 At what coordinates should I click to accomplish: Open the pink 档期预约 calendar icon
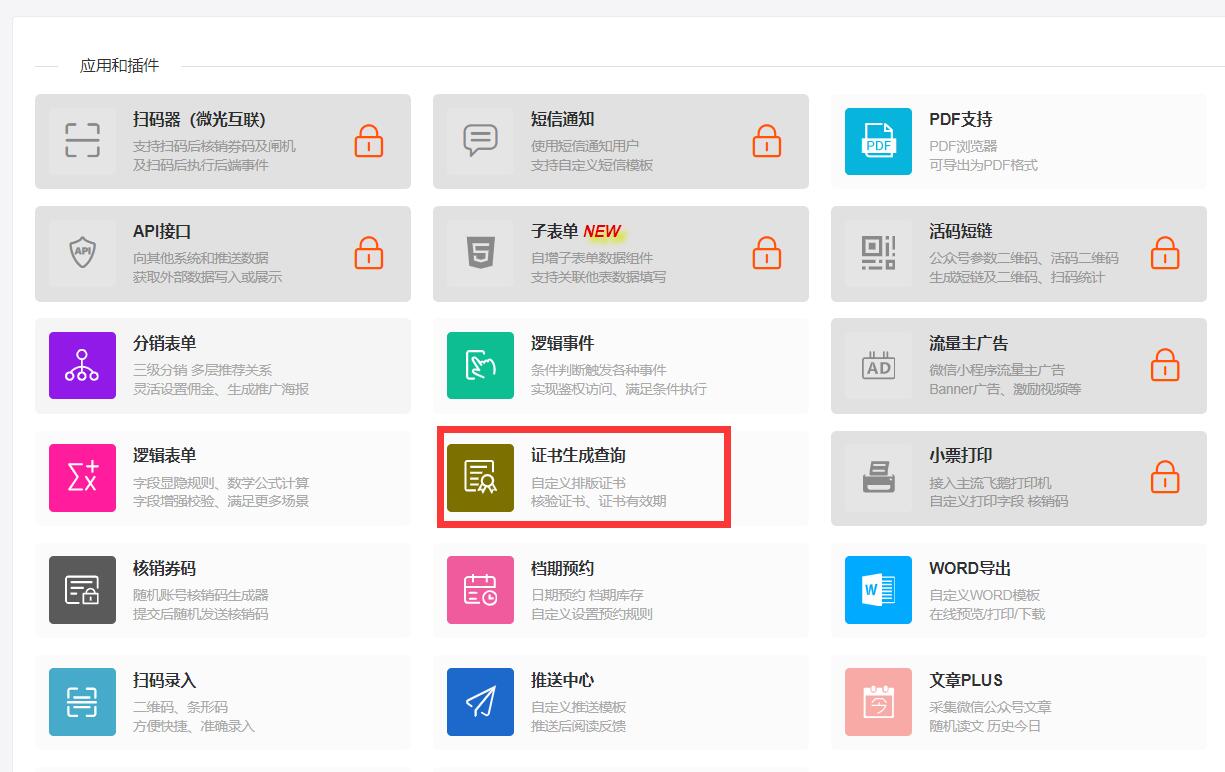[x=480, y=590]
